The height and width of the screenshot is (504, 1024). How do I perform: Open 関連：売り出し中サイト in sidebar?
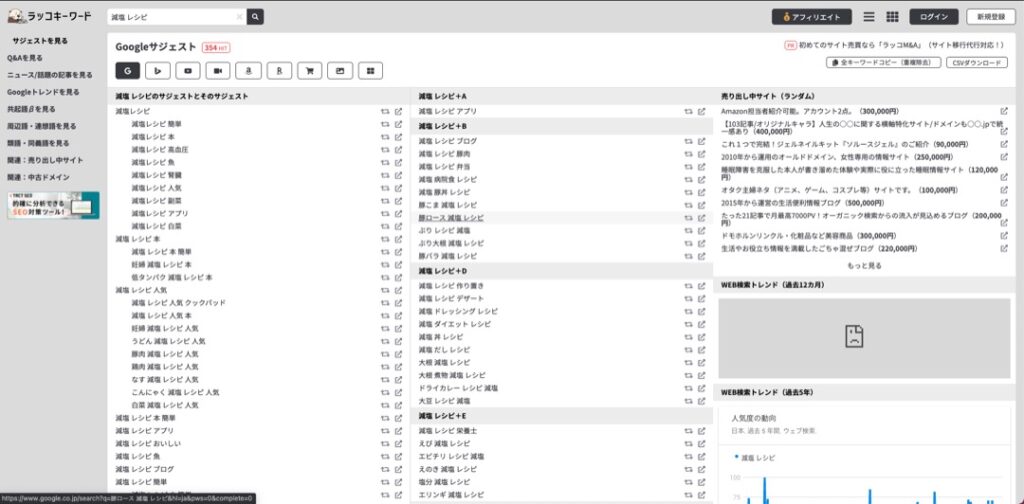tap(45, 160)
